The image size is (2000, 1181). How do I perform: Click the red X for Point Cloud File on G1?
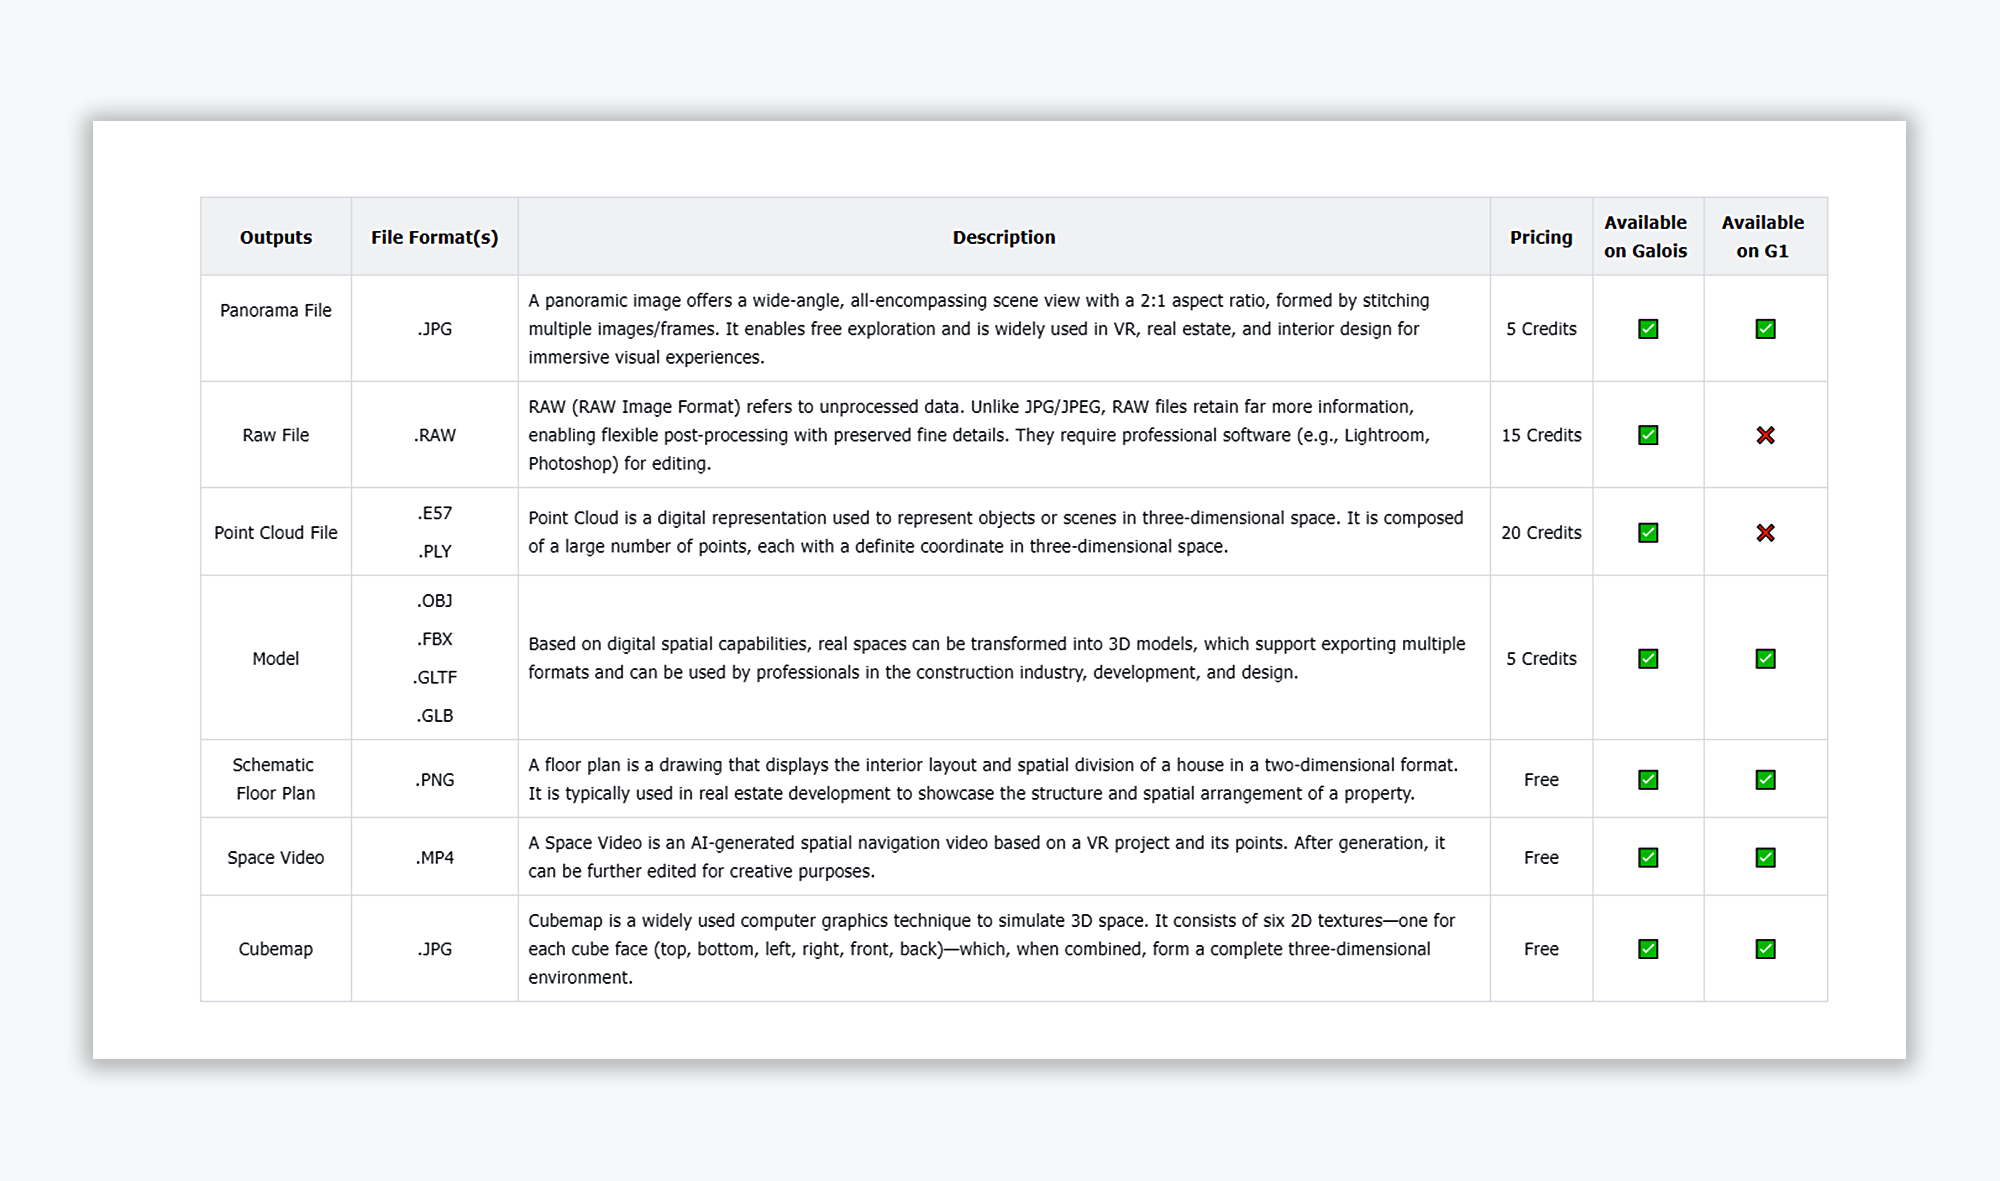click(1765, 533)
